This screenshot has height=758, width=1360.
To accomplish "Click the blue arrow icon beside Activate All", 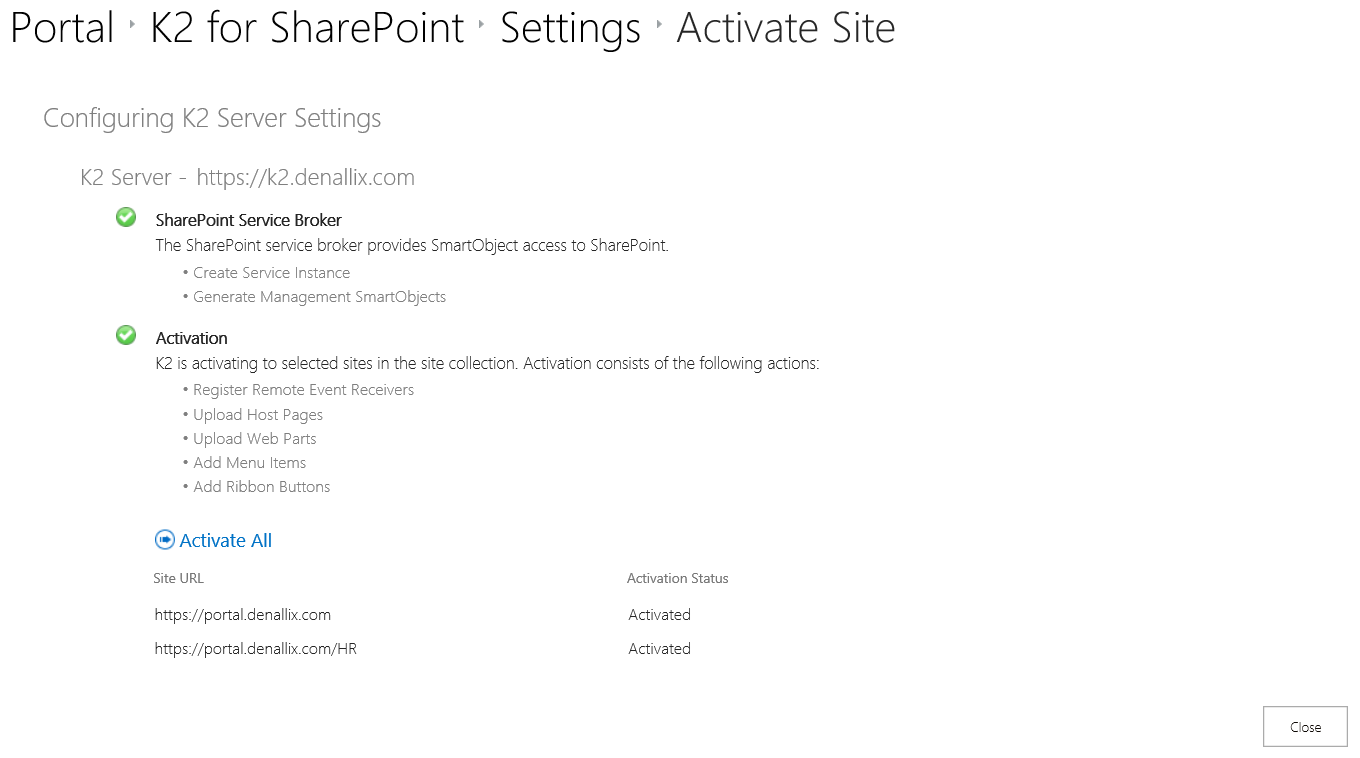I will tap(165, 540).
